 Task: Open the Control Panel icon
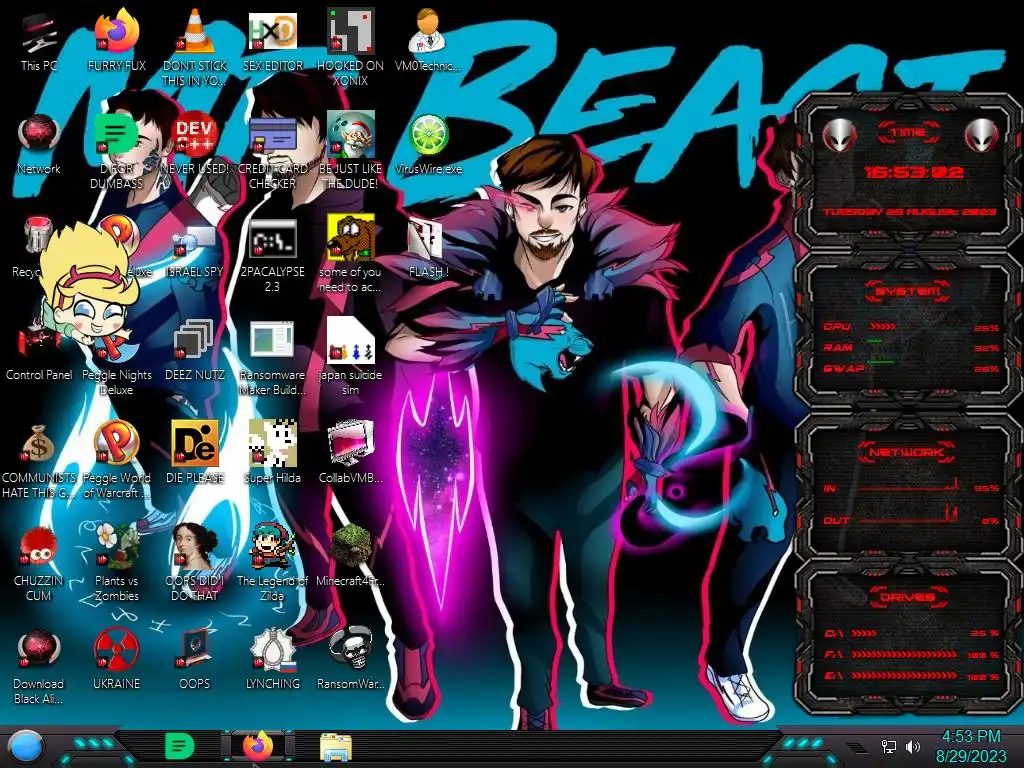39,351
